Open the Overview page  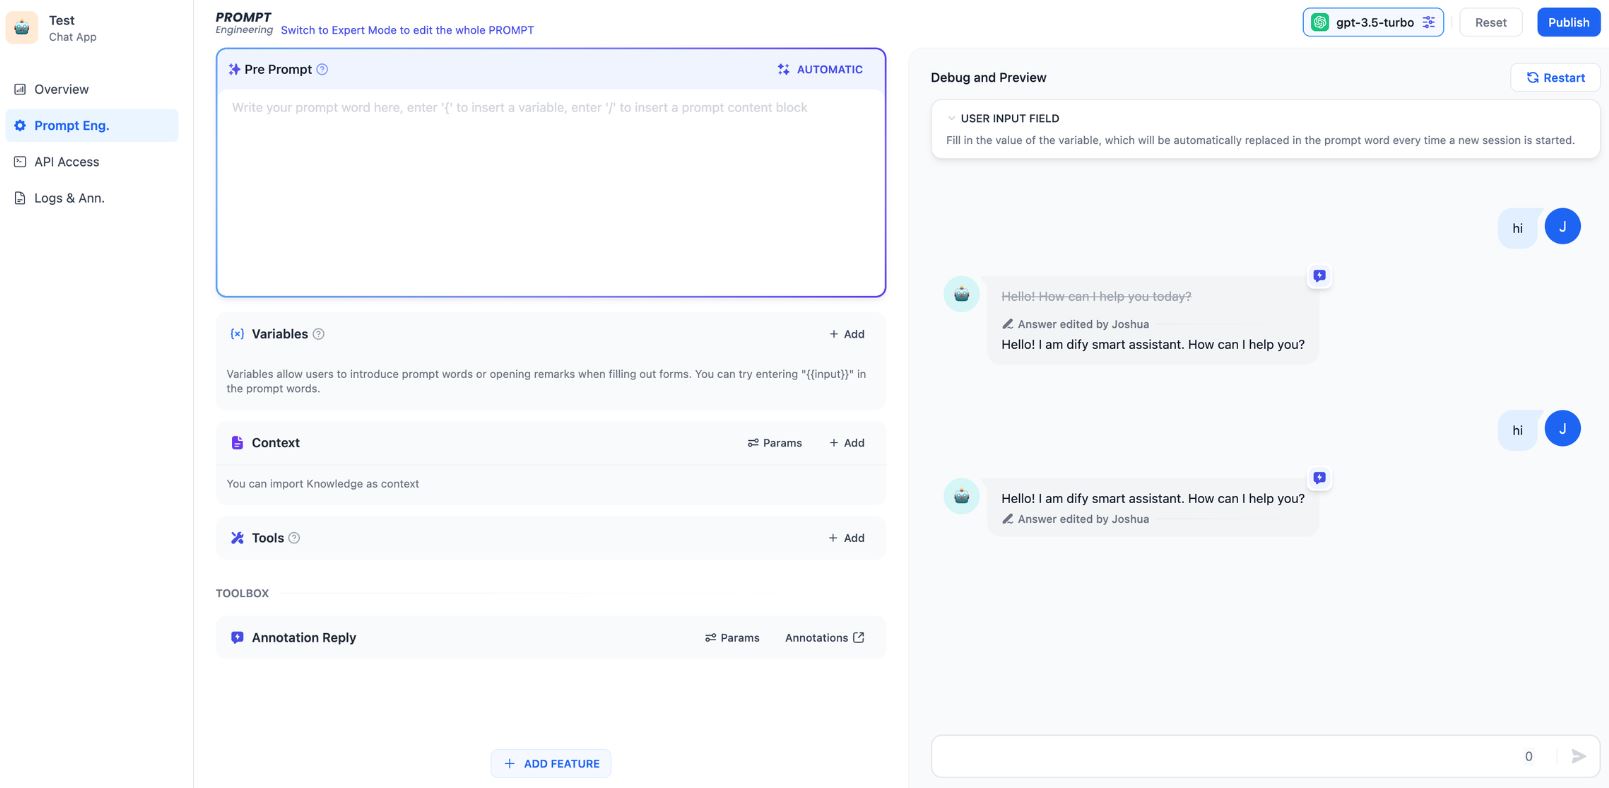pyautogui.click(x=61, y=90)
